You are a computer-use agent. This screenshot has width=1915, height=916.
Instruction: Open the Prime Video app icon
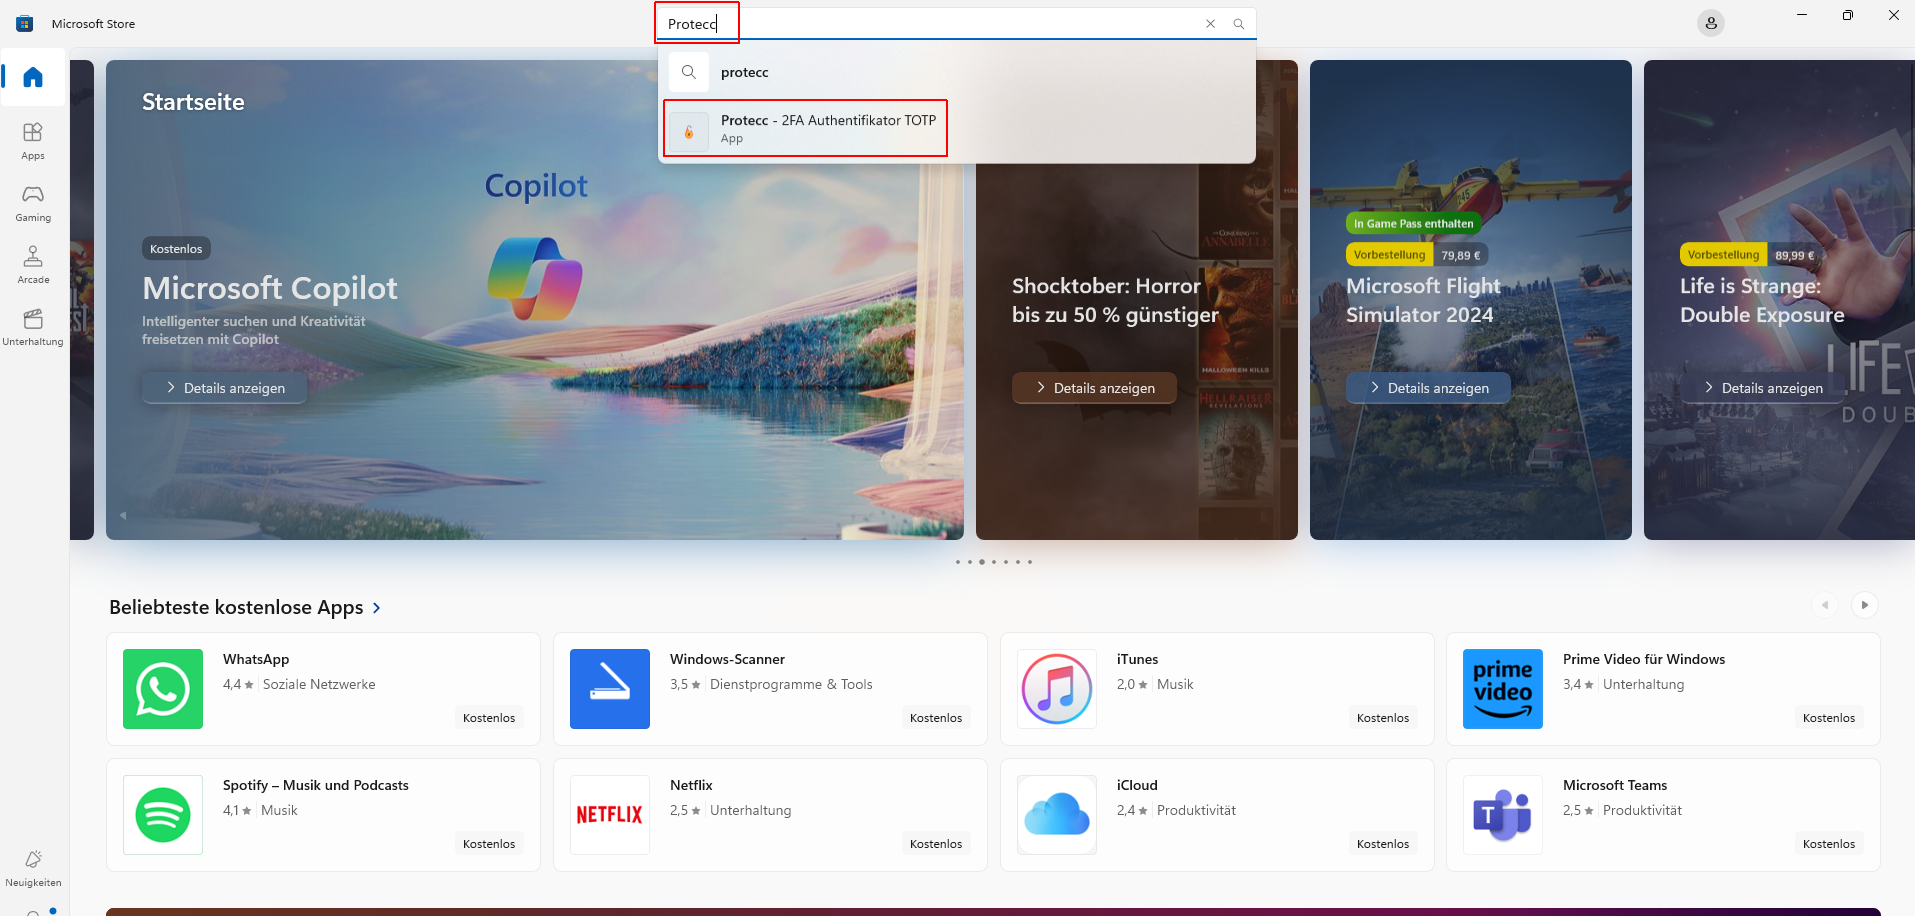pyautogui.click(x=1503, y=689)
